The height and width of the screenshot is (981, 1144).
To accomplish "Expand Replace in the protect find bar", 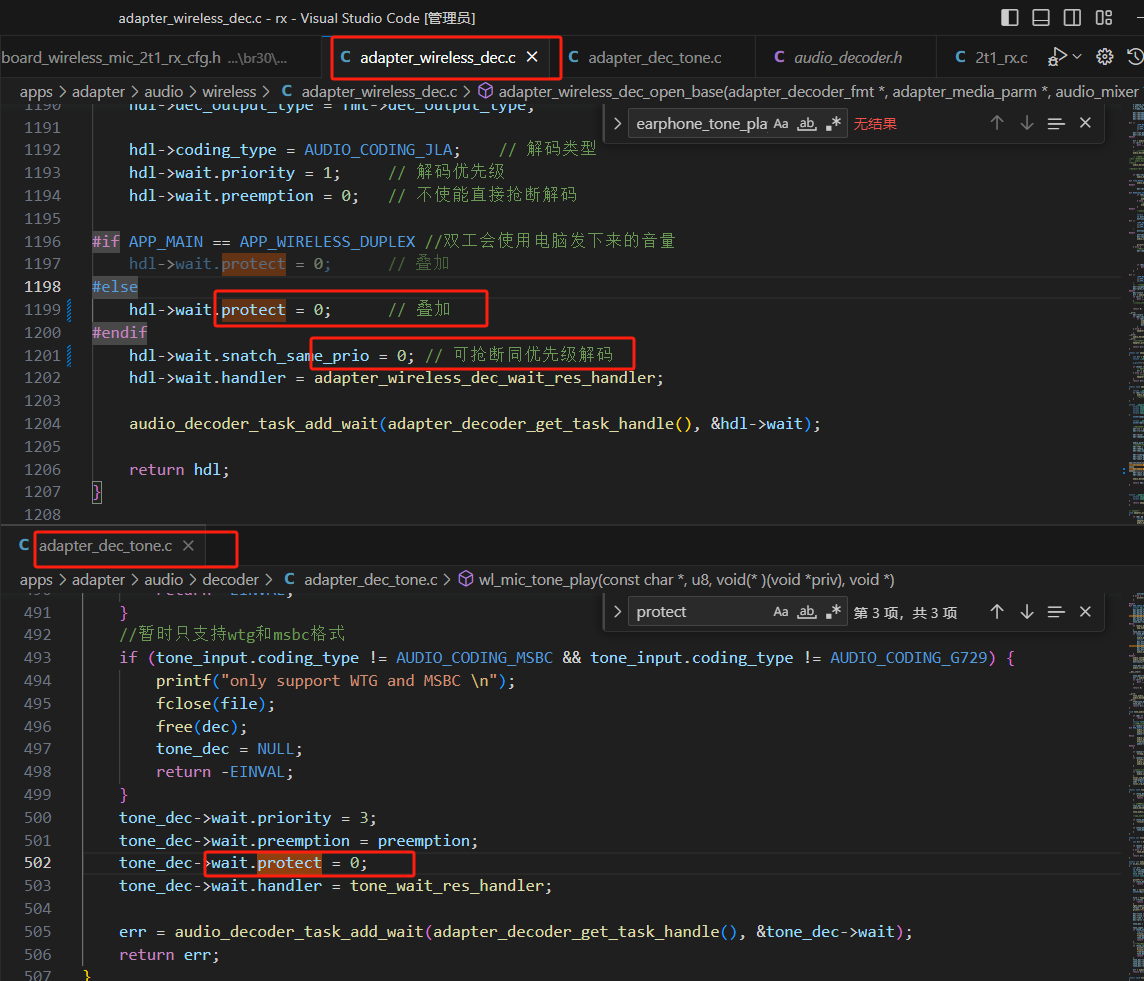I will [x=617, y=612].
